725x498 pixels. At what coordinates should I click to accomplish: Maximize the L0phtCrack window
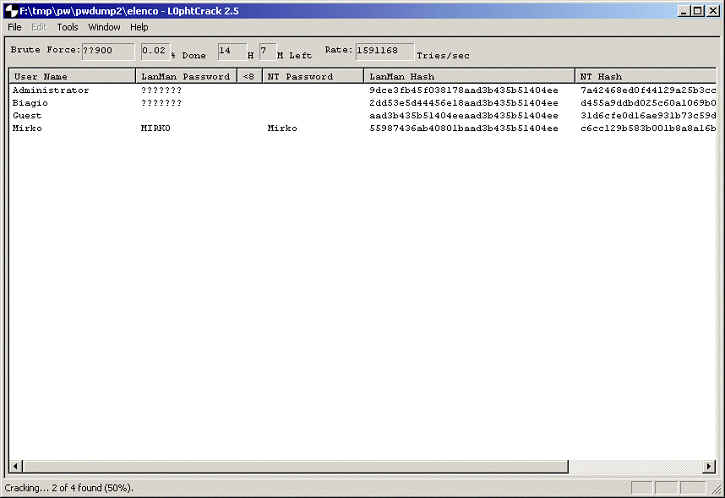(698, 11)
